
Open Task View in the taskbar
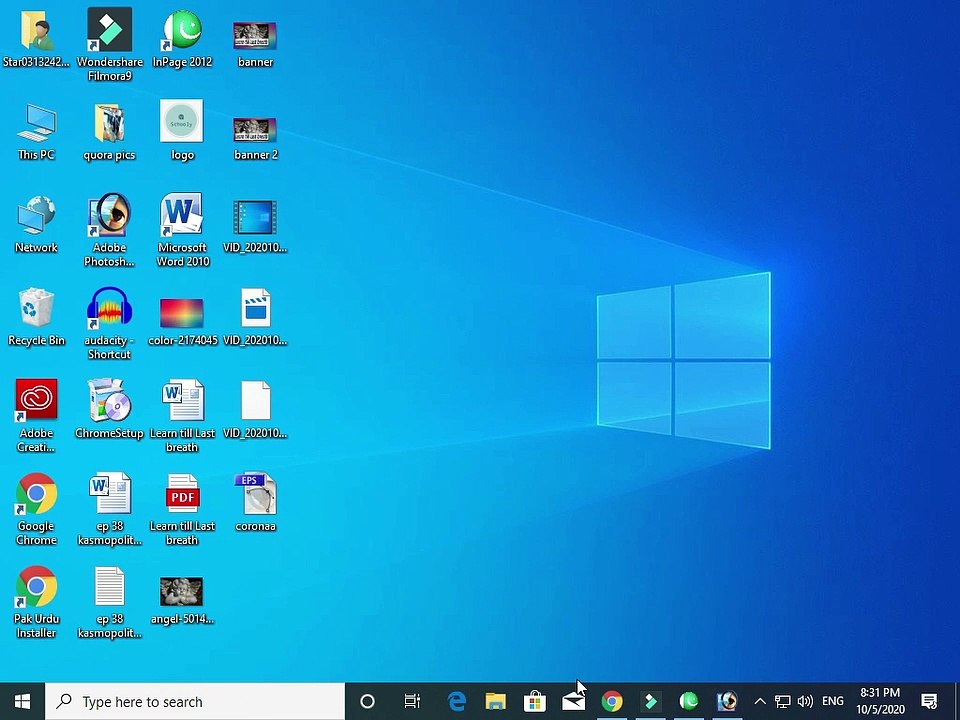pos(412,702)
